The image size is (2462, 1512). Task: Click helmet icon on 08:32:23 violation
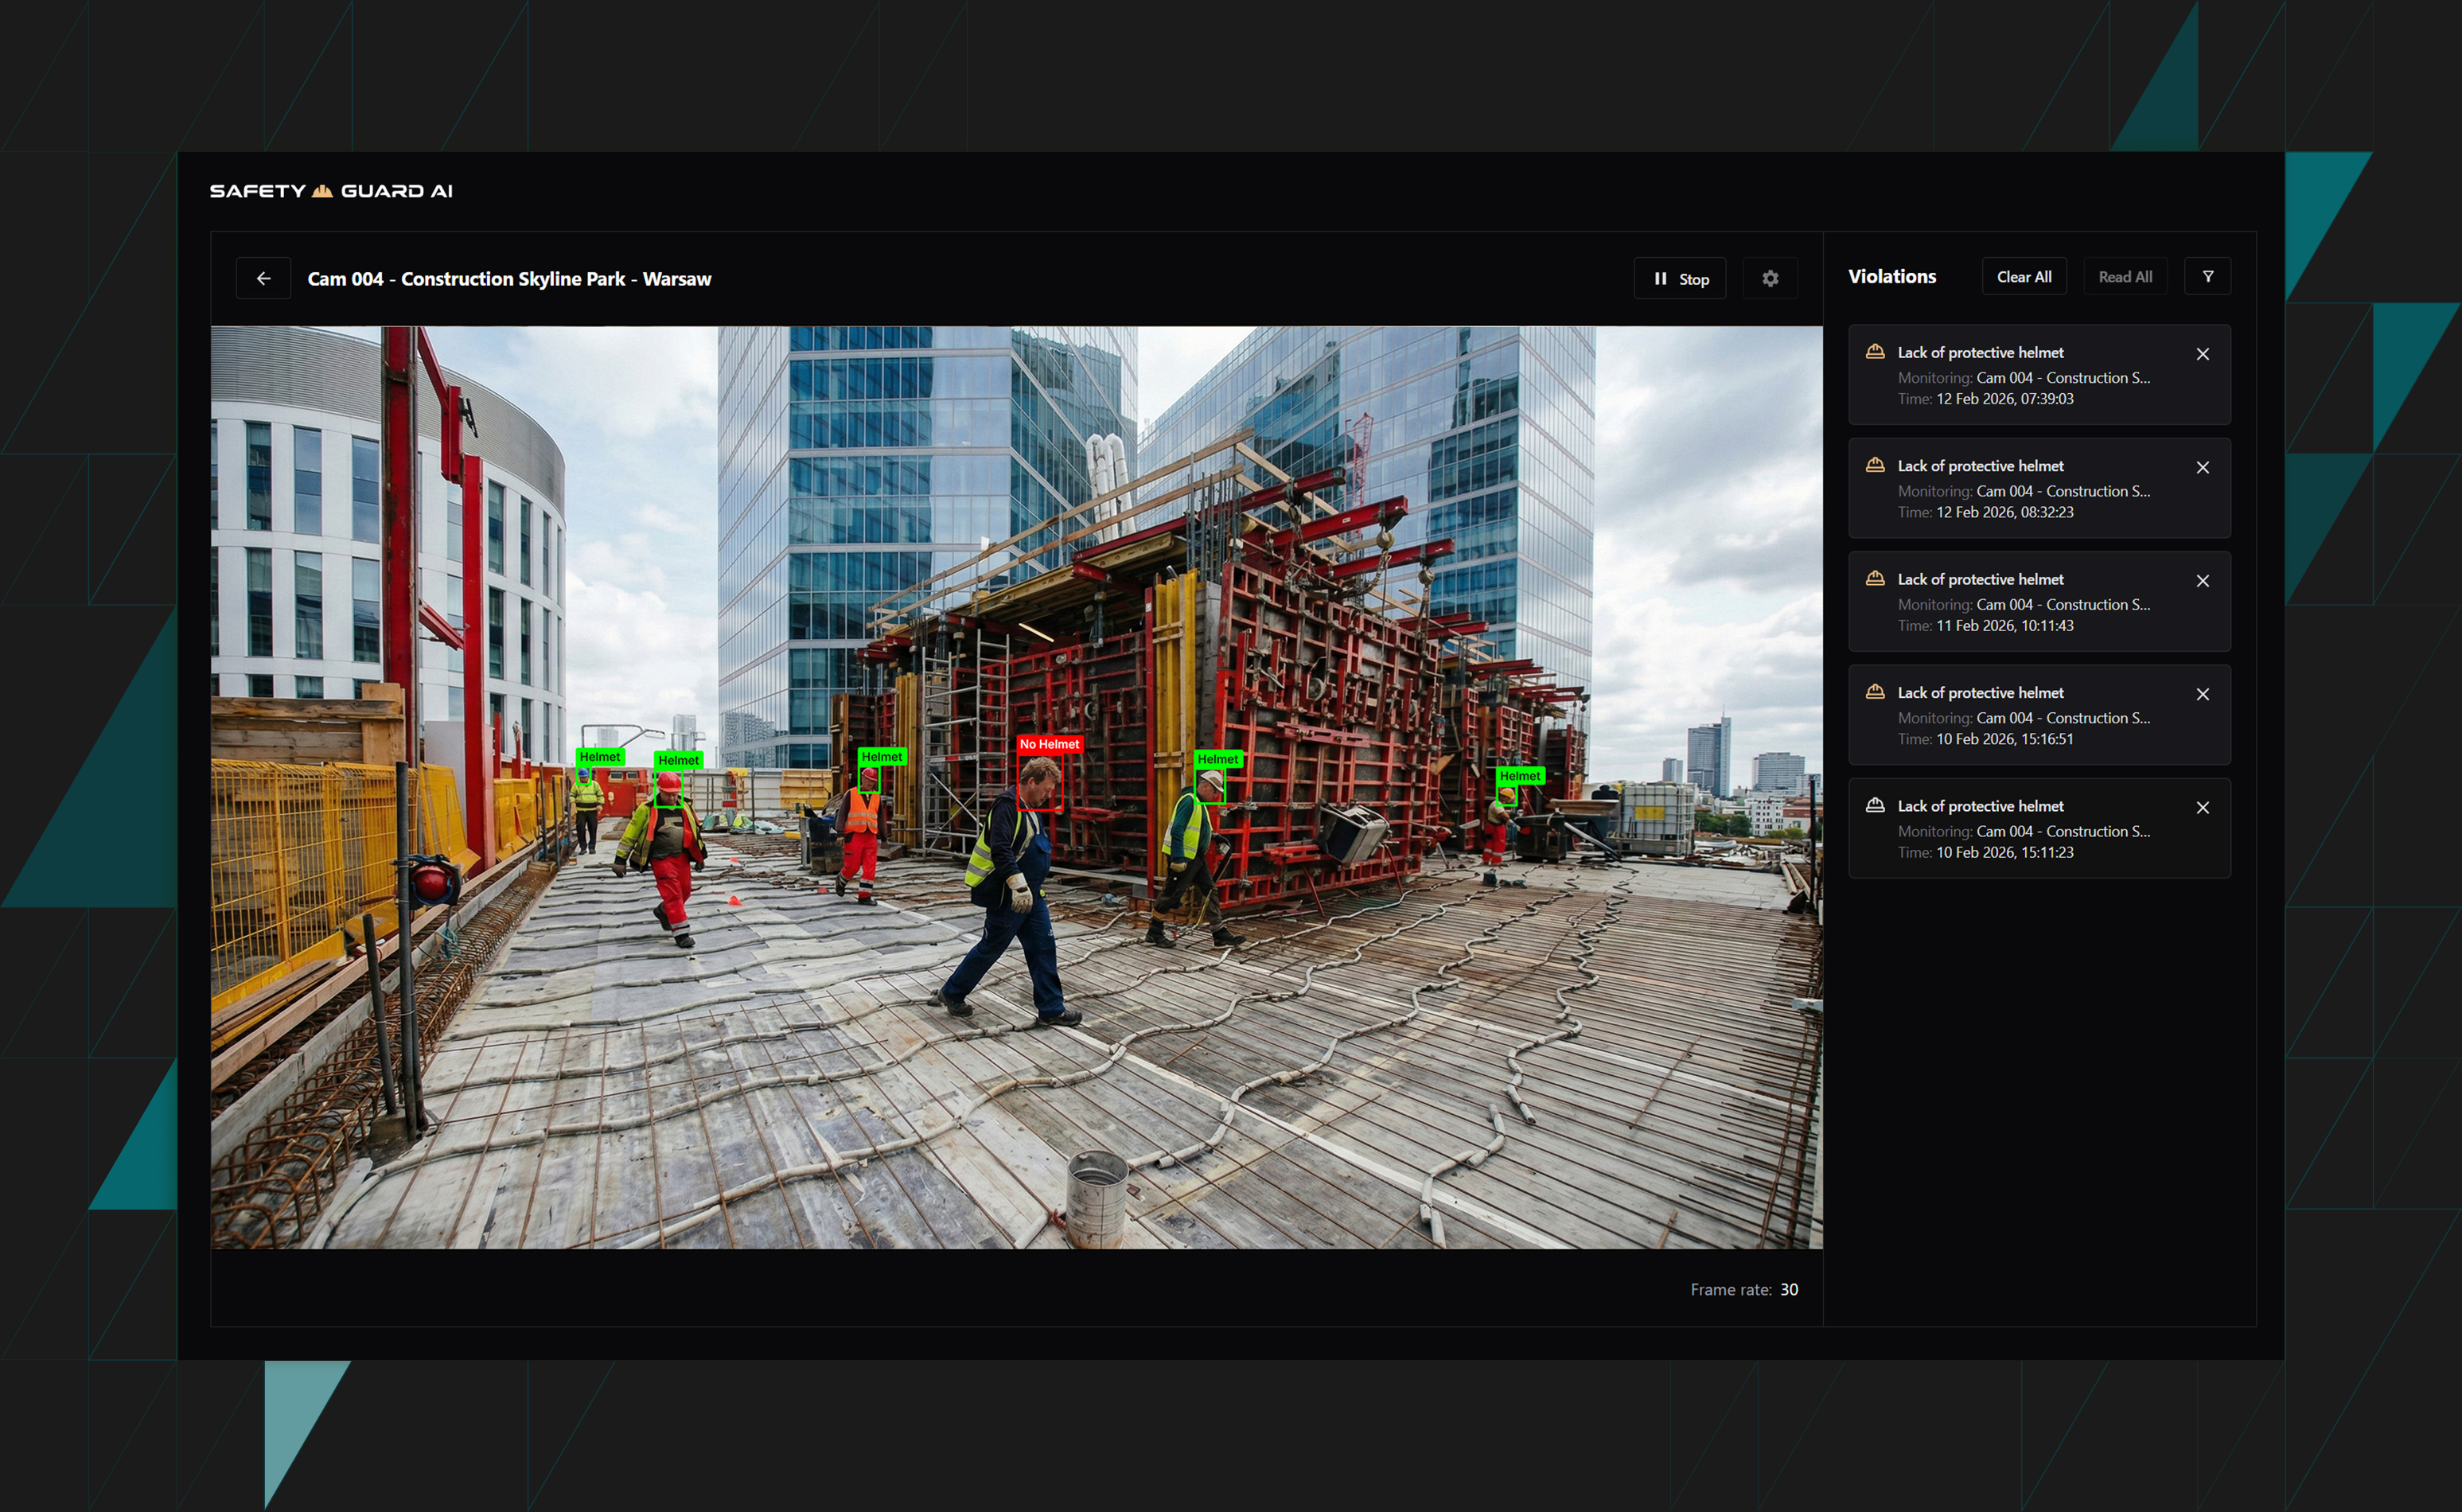pos(1875,465)
